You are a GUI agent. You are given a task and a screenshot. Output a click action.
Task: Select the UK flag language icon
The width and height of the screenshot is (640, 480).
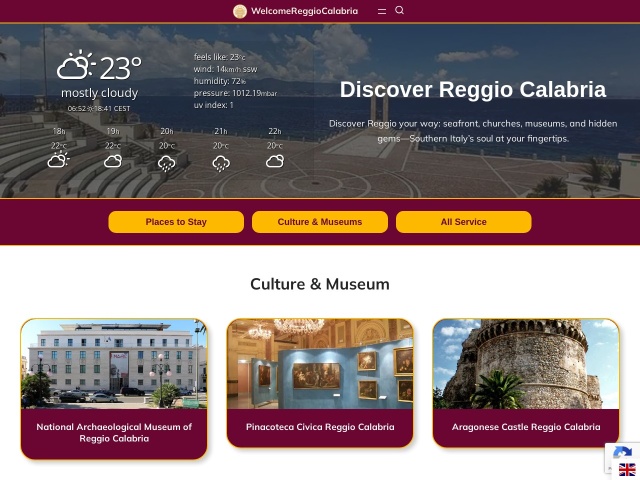627,469
